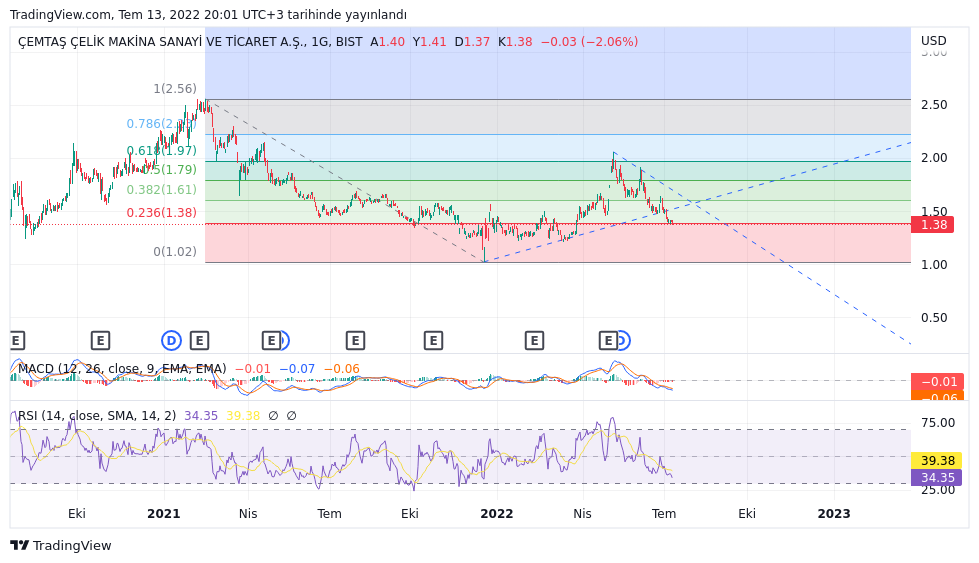Open the dividend marker before 2021
The height and width of the screenshot is (563, 979).
coord(171,341)
